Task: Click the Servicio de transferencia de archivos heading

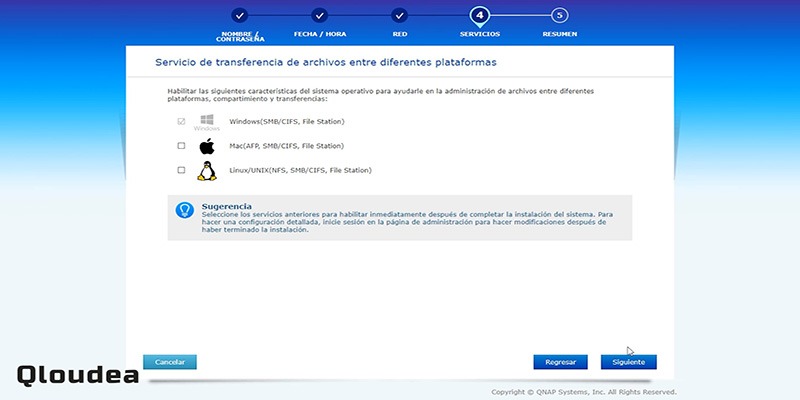Action: click(326, 62)
